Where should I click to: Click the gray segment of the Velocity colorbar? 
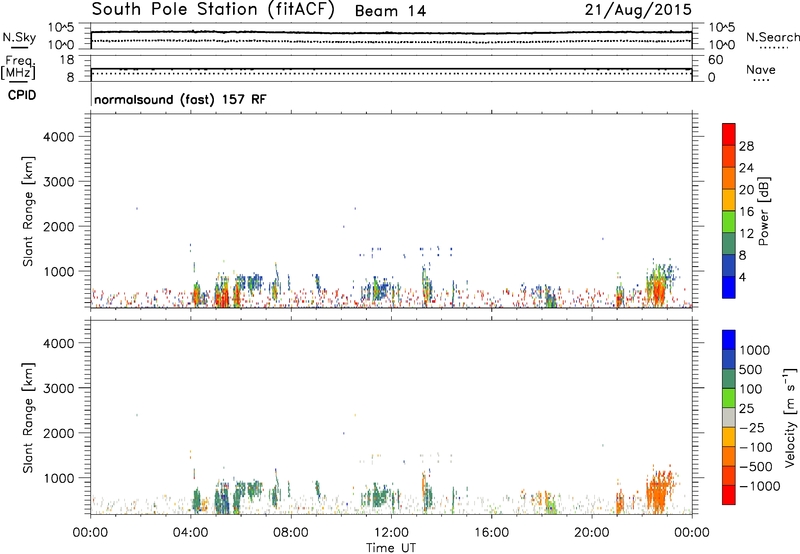pos(729,417)
